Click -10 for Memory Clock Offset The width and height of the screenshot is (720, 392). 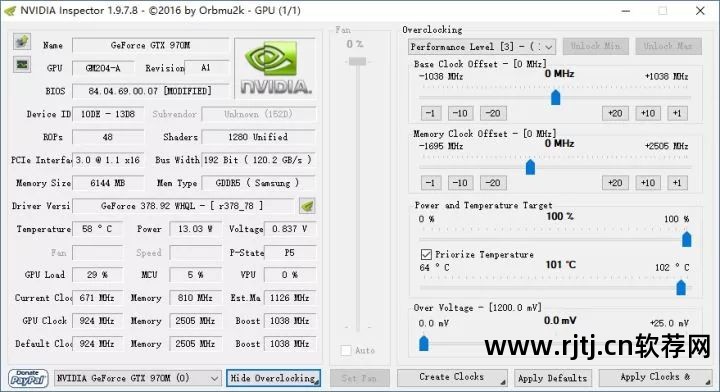(x=460, y=183)
